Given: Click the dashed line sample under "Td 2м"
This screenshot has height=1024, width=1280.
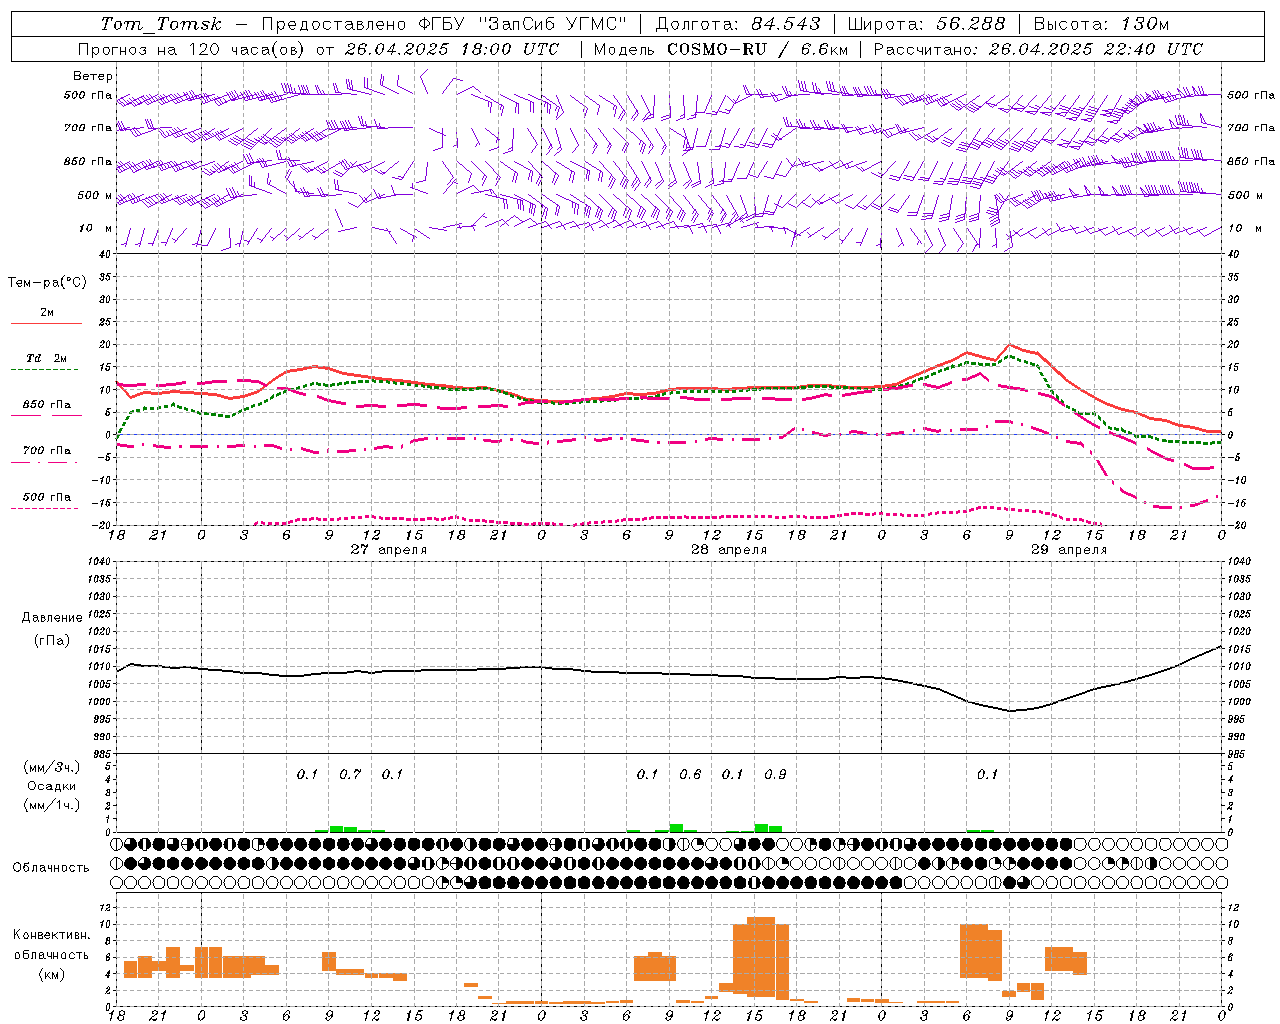Looking at the screenshot, I should pyautogui.click(x=47, y=370).
